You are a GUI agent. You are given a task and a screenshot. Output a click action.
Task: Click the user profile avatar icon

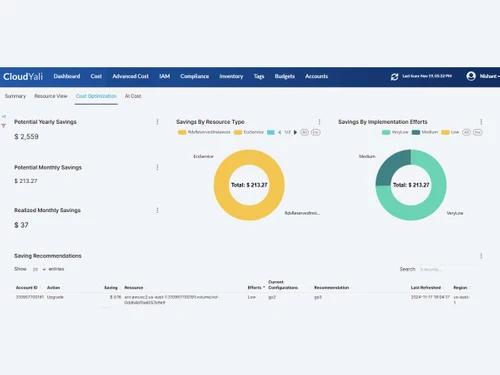point(471,76)
